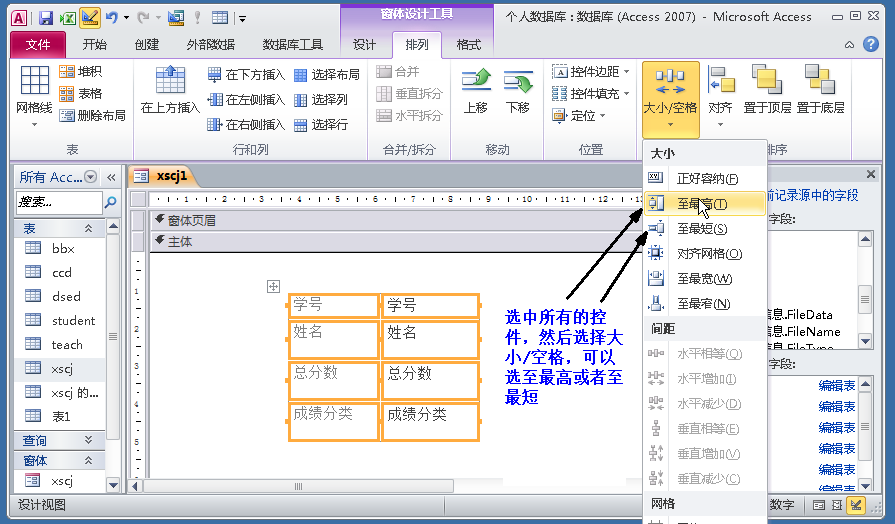
Task: Switch to the Design (设计) tab
Action: tap(364, 45)
